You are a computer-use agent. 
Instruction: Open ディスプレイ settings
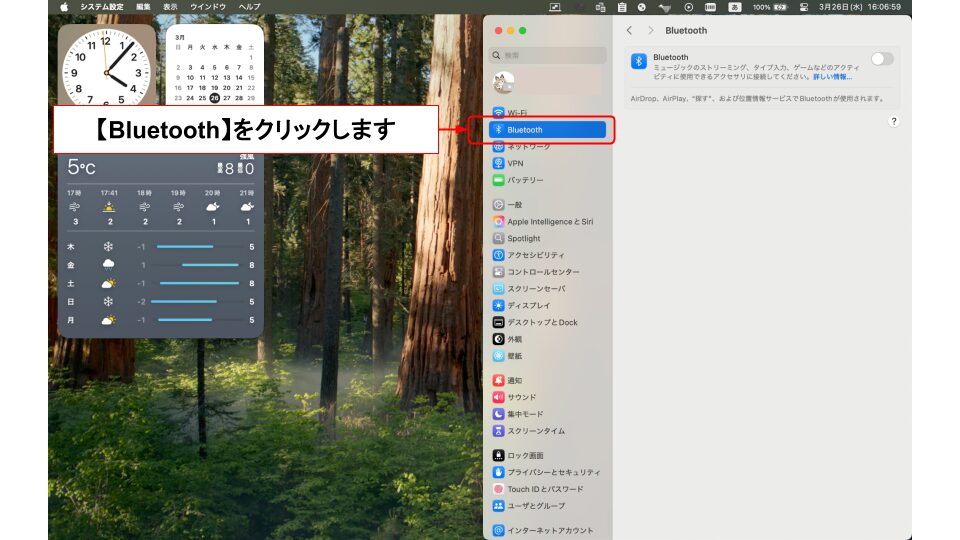pyautogui.click(x=528, y=305)
